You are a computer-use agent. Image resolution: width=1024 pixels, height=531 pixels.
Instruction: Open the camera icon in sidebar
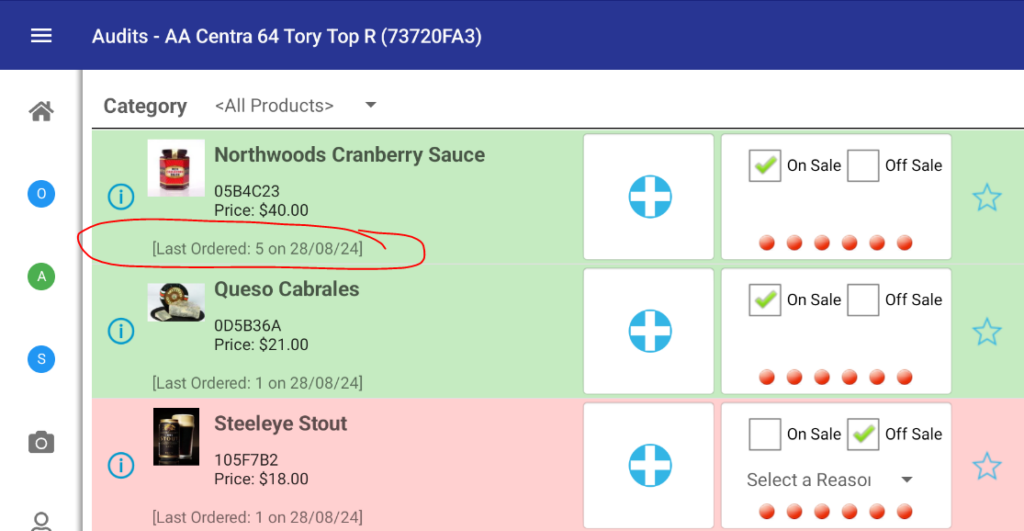pyautogui.click(x=41, y=442)
